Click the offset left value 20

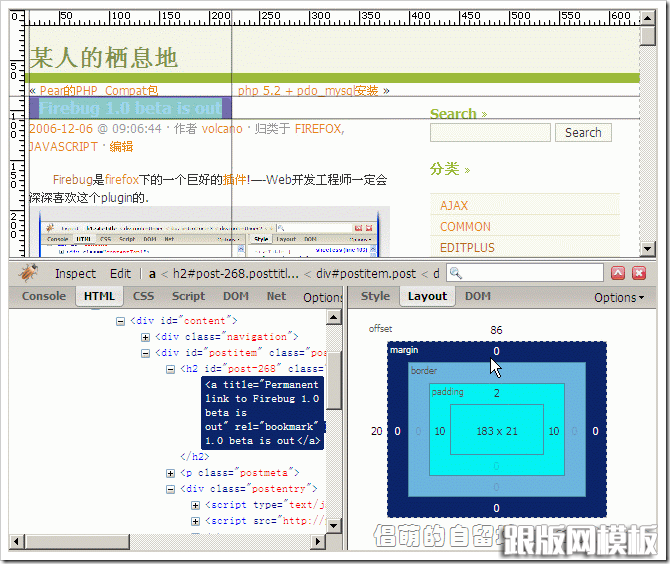pyautogui.click(x=376, y=431)
